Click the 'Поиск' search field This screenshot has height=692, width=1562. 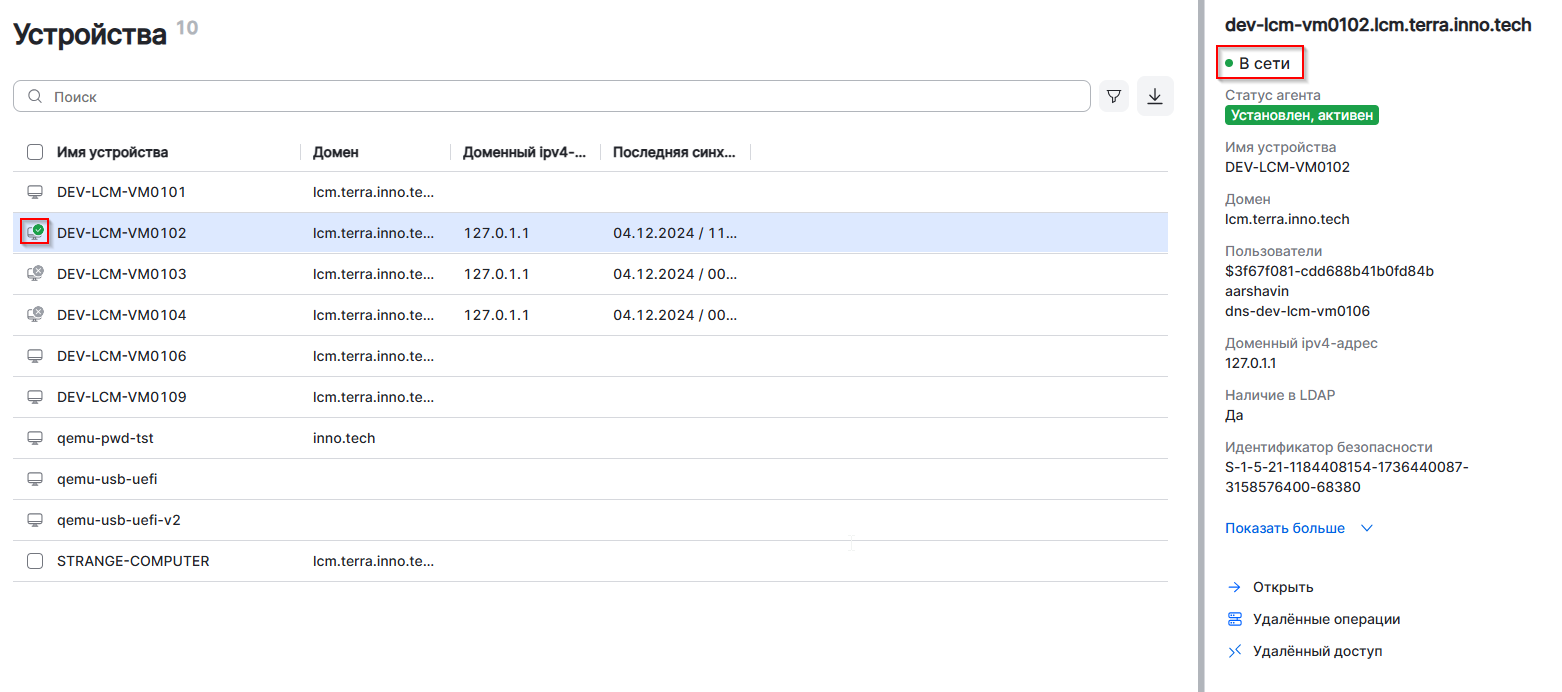[550, 97]
